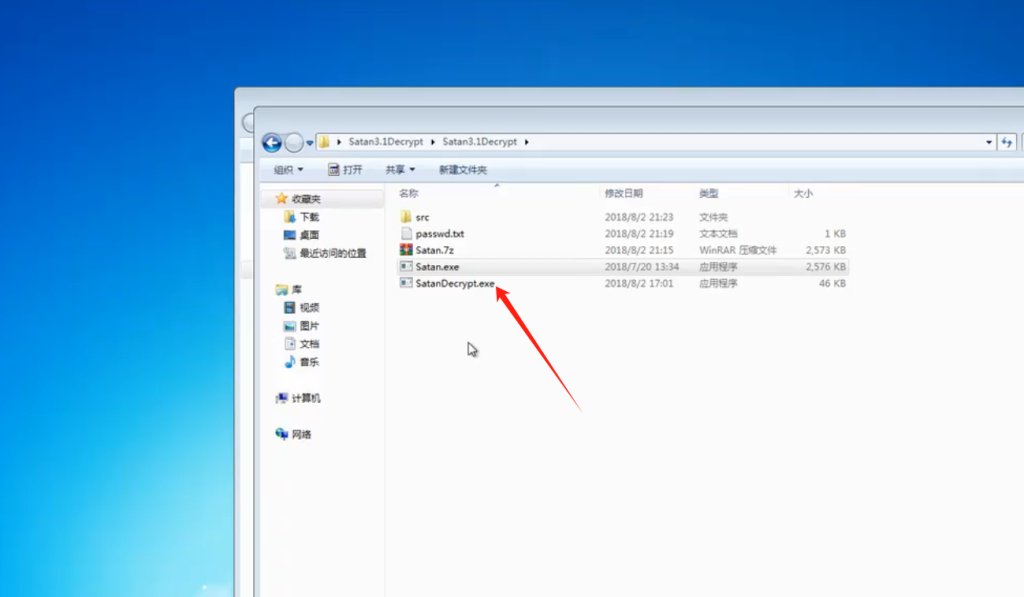The image size is (1024, 597).
Task: Select first Satan3.1Decrypt breadcrumb segment
Action: tap(385, 142)
